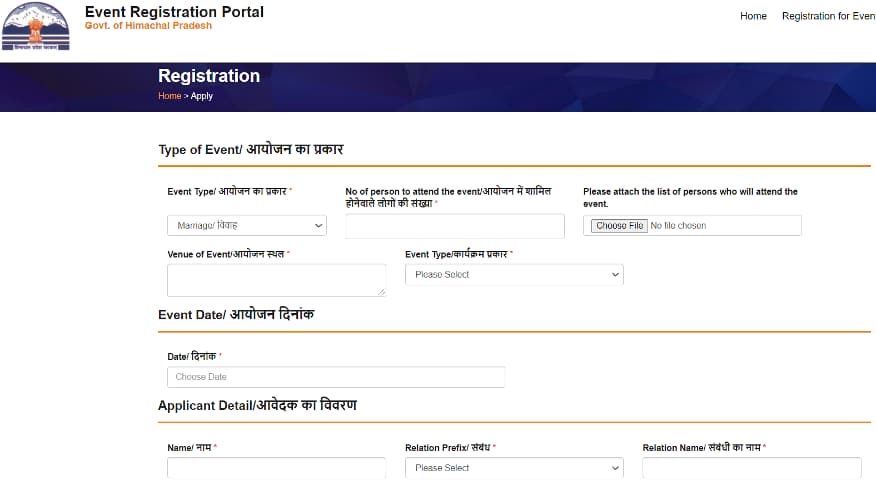This screenshot has height=485, width=876.
Task: Expand the Event Type program Please Select dropdown
Action: 514,275
